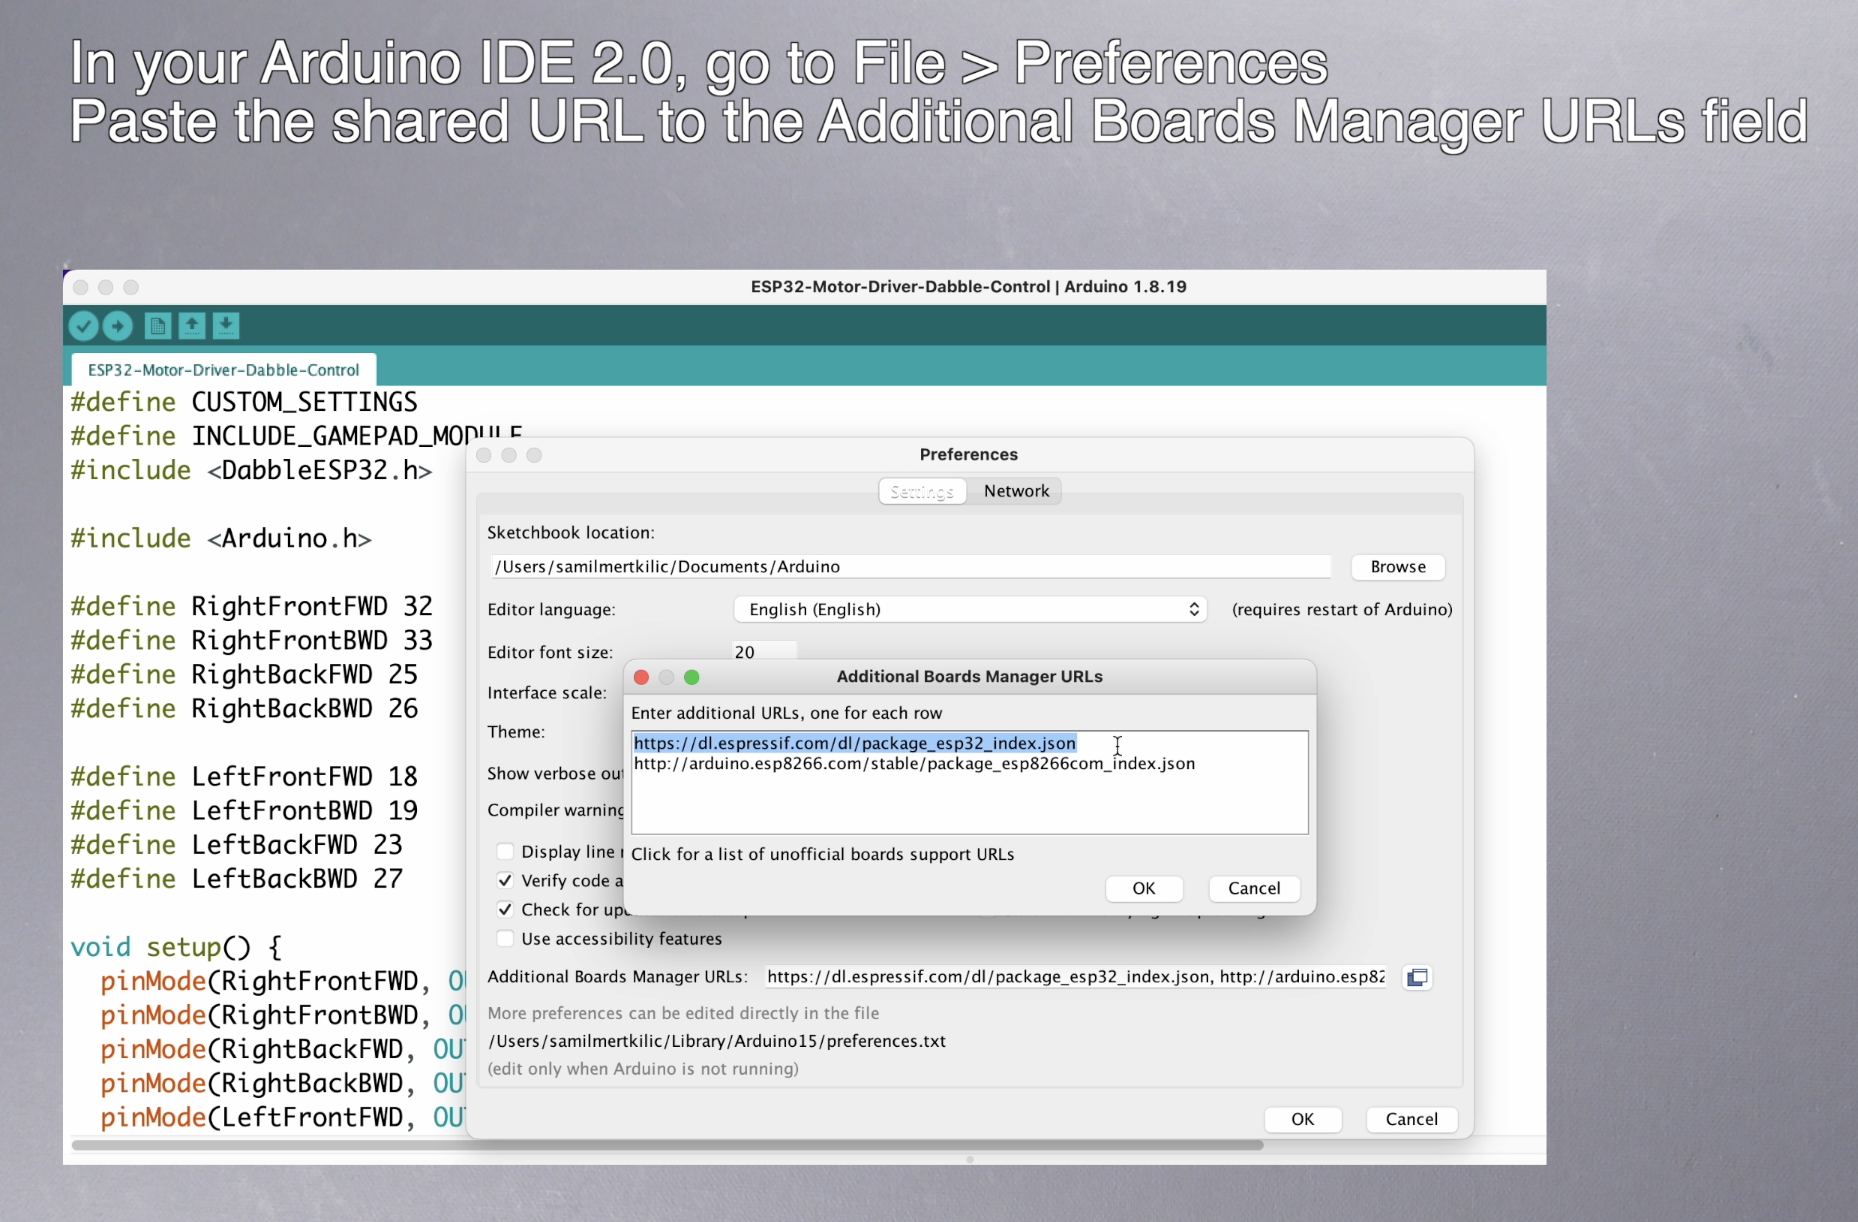Screen dimensions: 1858x1222
Task: Click the horizontal scrollbar of the code editor
Action: (x=667, y=1145)
